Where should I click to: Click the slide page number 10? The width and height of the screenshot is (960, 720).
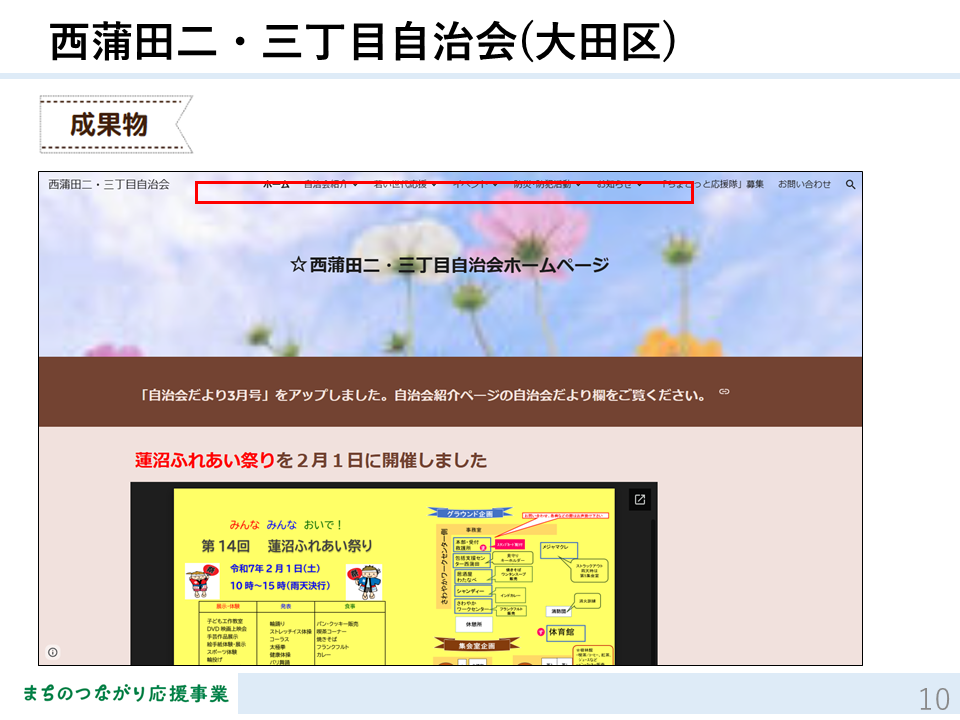[x=934, y=699]
